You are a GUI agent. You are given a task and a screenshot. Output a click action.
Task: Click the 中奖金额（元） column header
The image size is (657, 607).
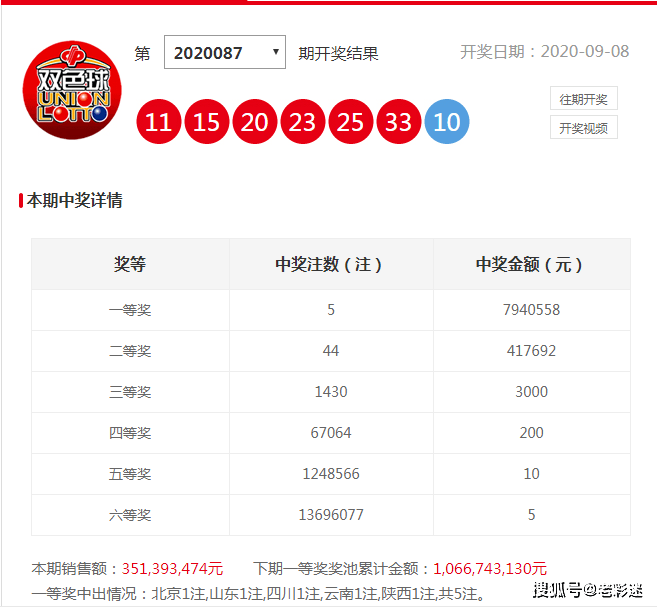pos(529,264)
